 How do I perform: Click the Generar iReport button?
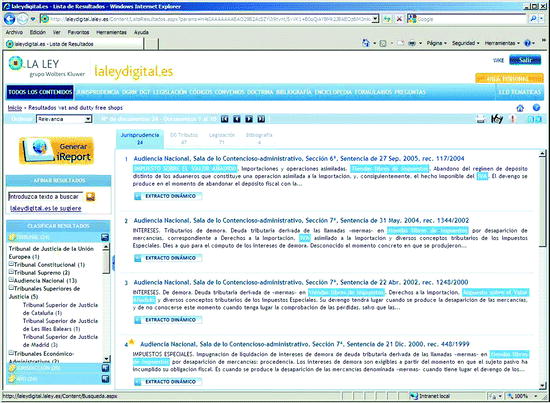57,151
